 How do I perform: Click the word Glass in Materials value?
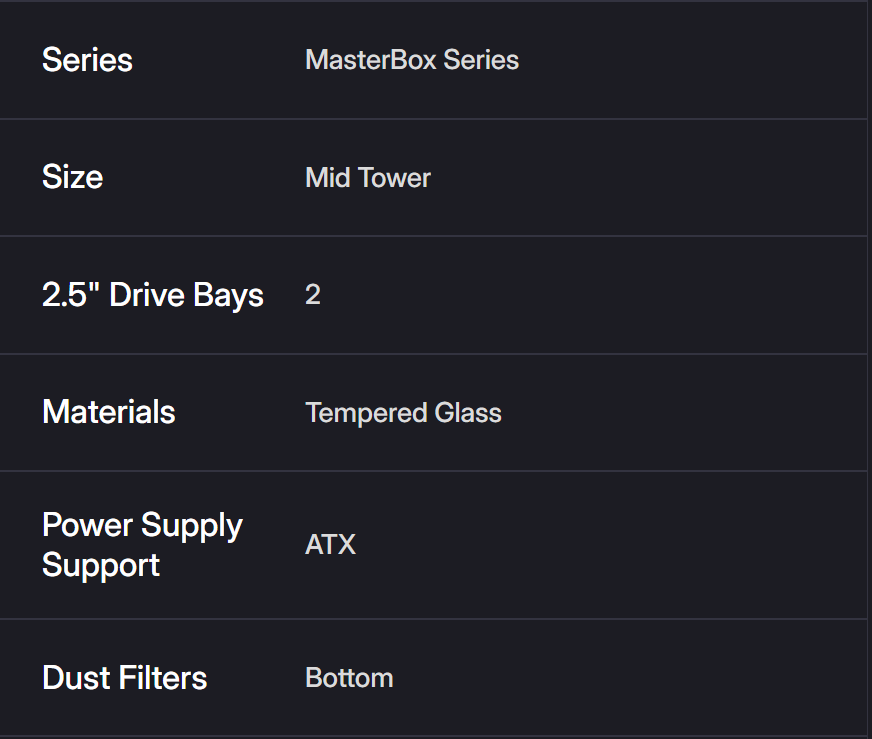467,413
